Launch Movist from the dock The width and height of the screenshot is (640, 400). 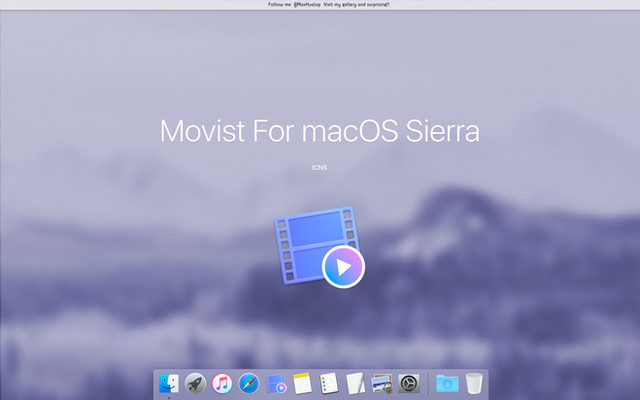coord(276,384)
